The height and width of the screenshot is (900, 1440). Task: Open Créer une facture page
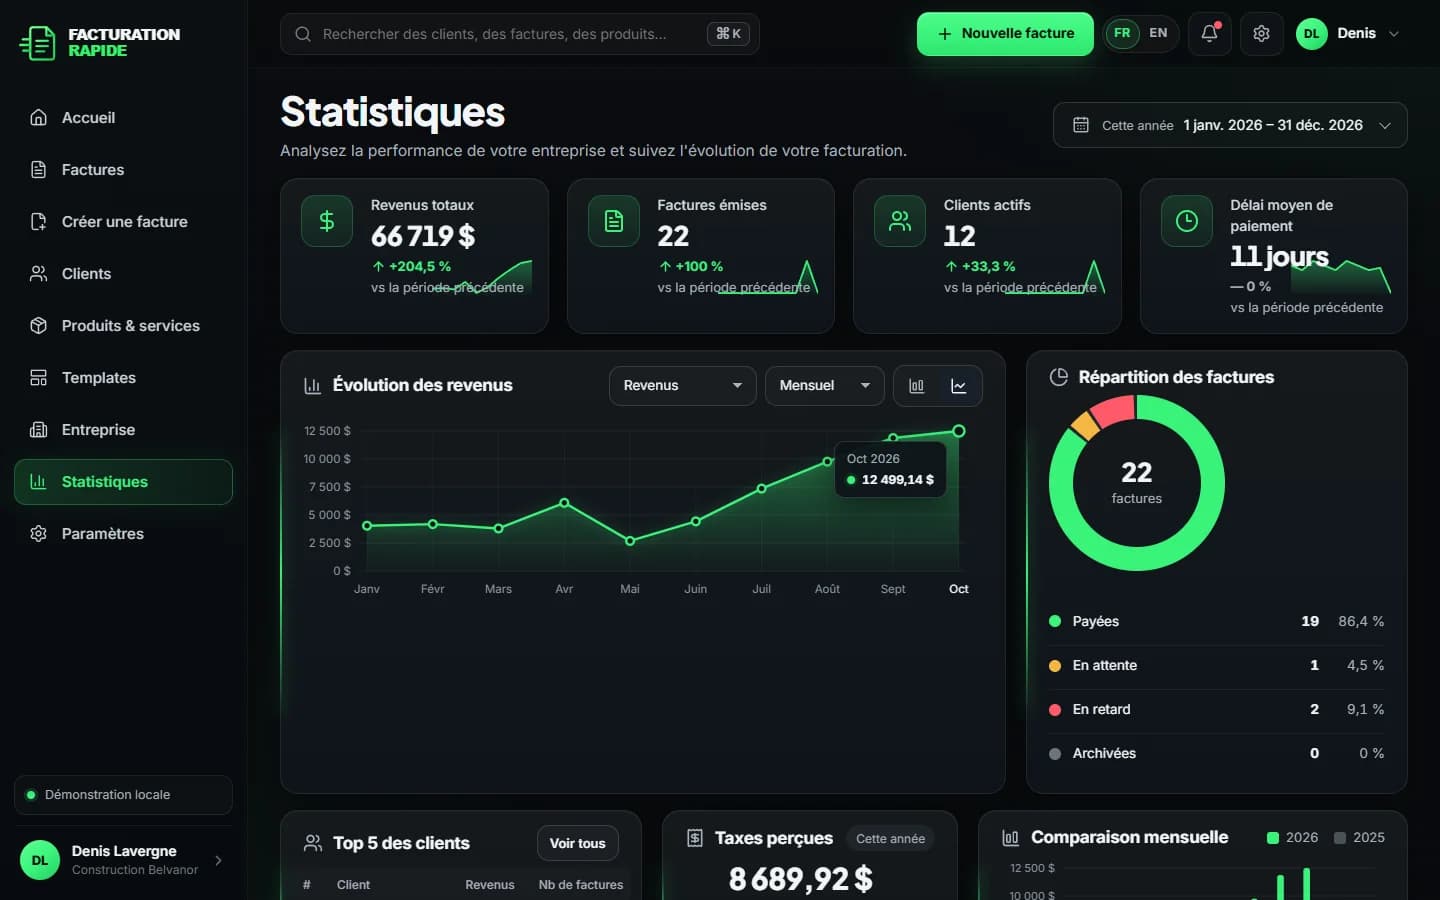click(x=123, y=222)
